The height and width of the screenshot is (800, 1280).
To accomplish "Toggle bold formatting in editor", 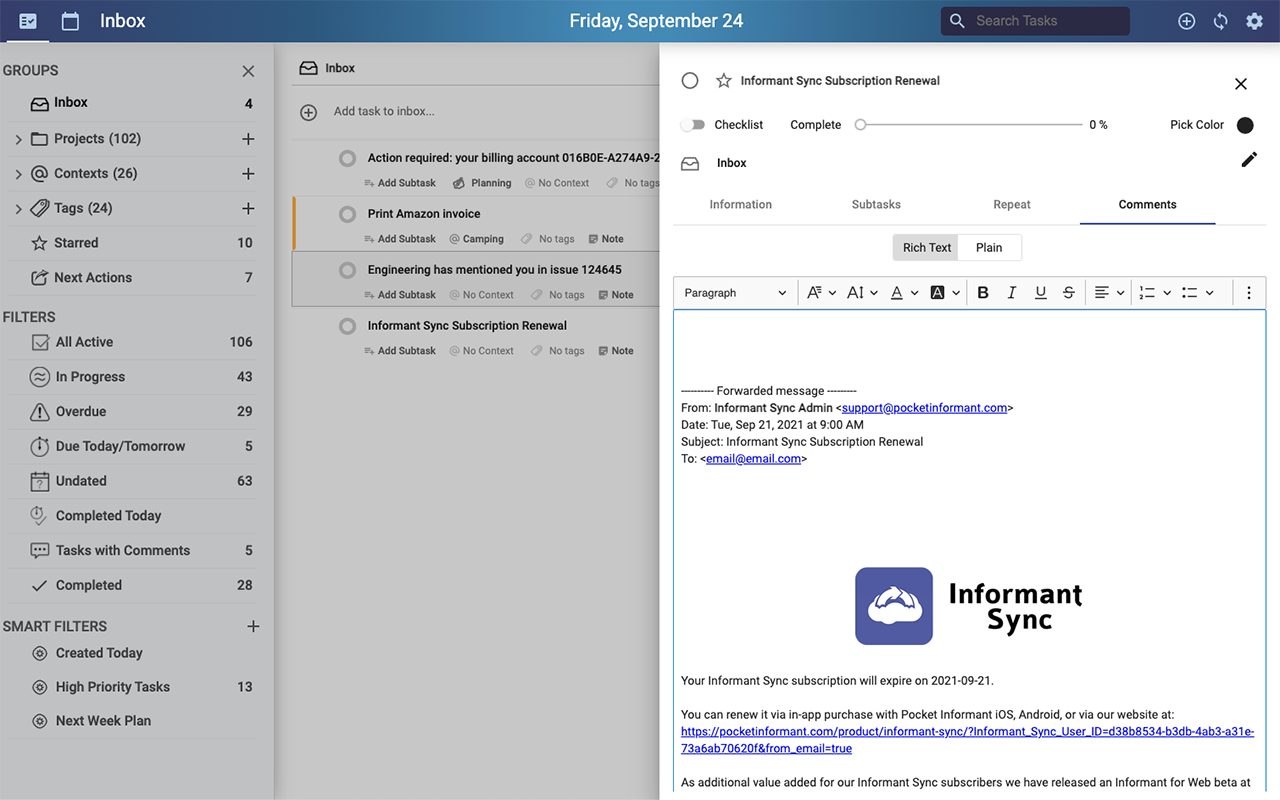I will tap(983, 293).
